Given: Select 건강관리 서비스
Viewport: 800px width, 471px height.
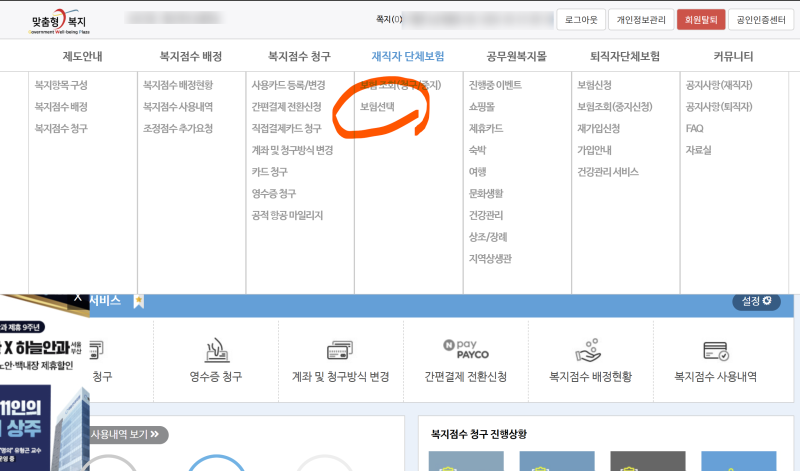Looking at the screenshot, I should (608, 171).
